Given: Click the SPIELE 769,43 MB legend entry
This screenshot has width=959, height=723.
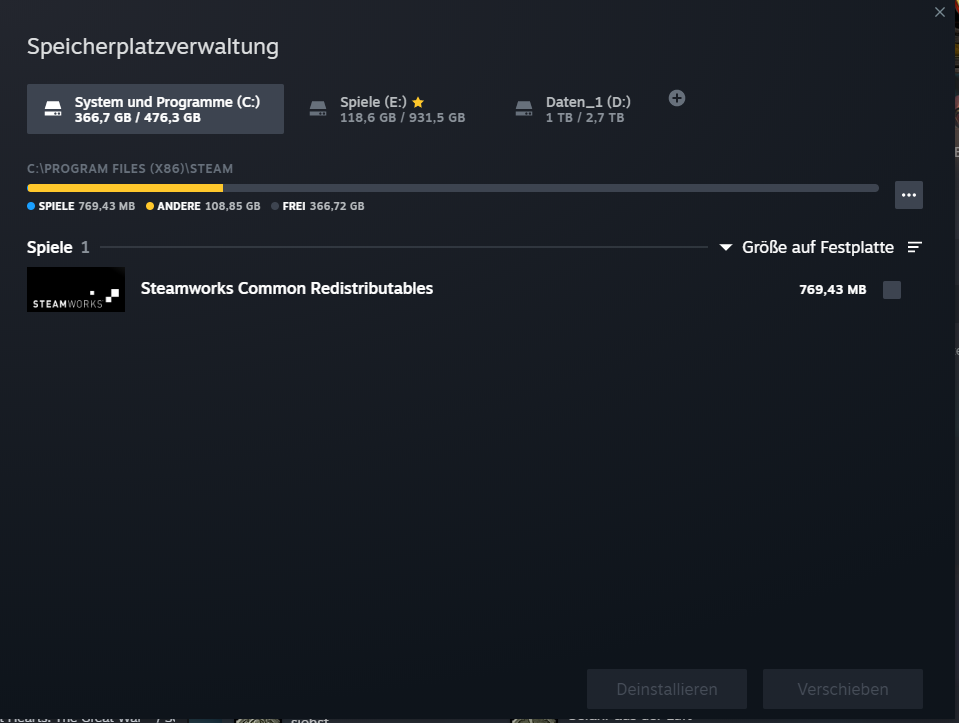Looking at the screenshot, I should [81, 206].
